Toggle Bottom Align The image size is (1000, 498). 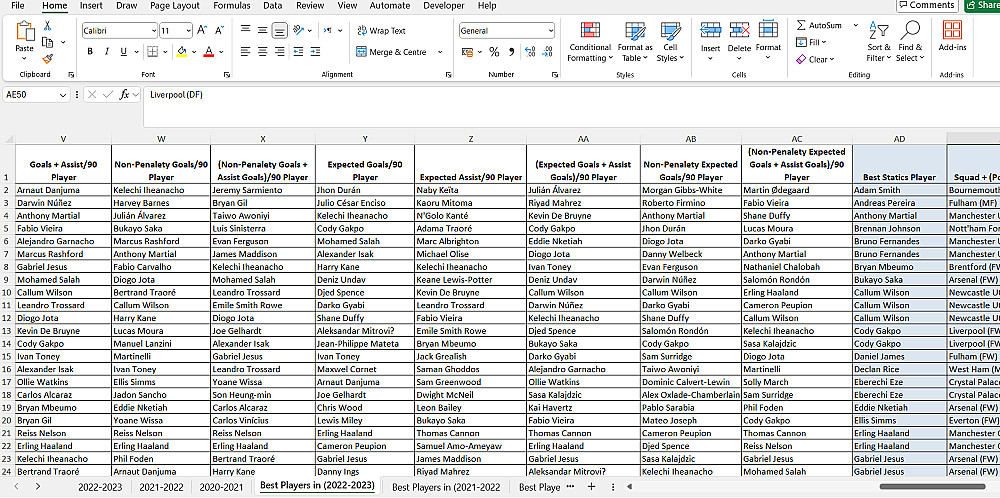279,30
